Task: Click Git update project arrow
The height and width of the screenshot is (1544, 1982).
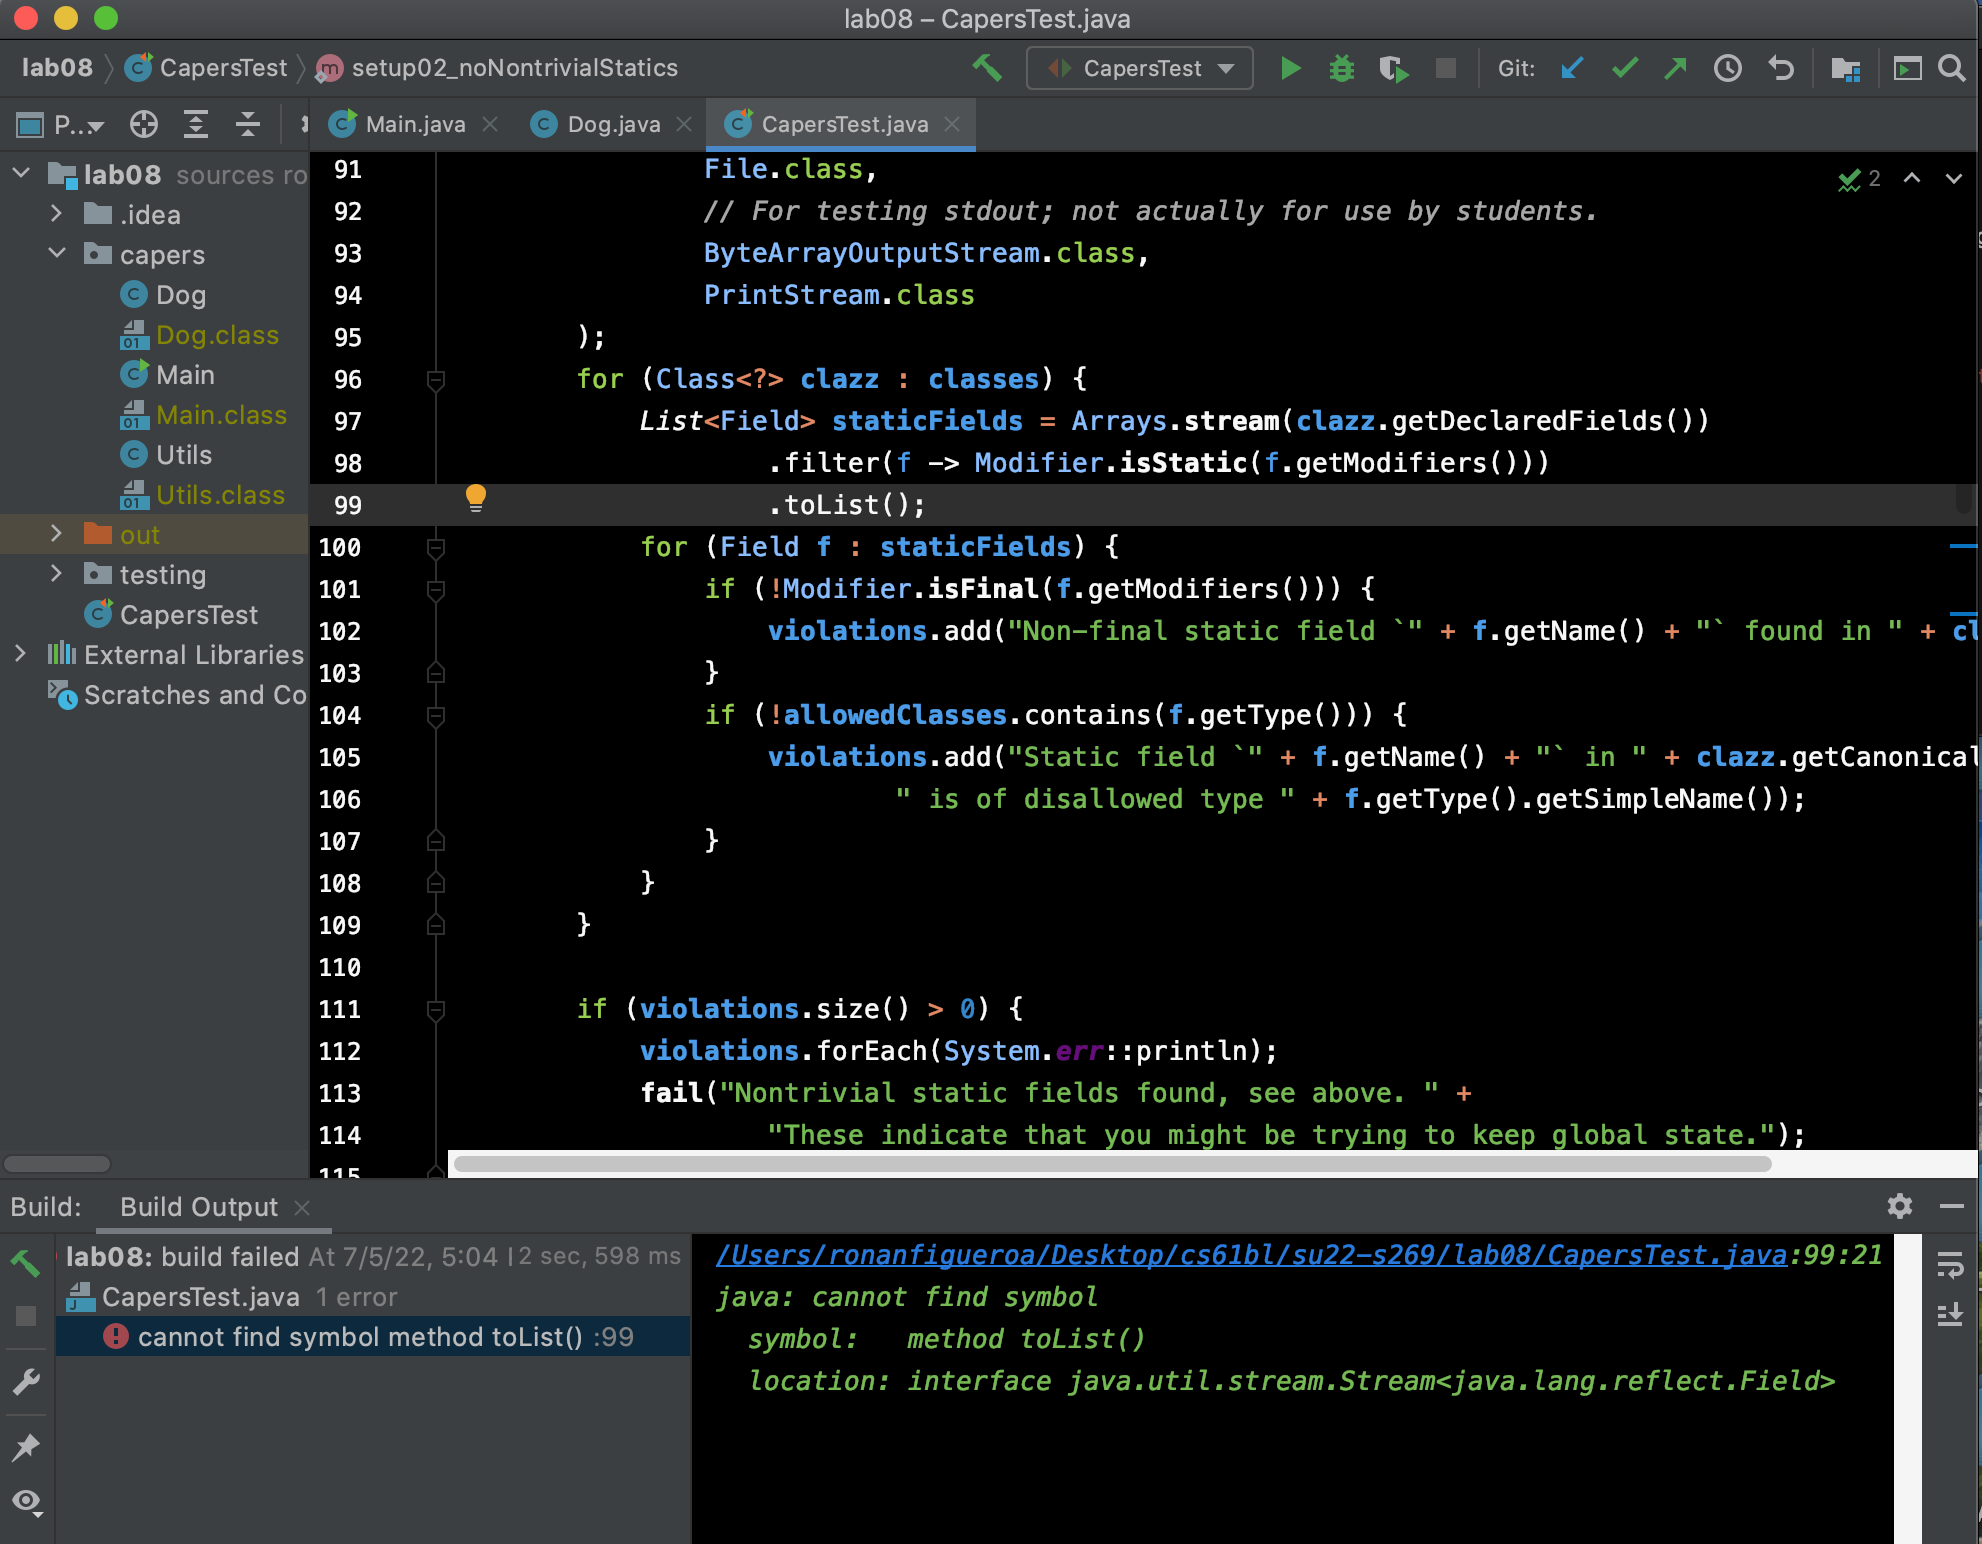Action: pos(1572,68)
